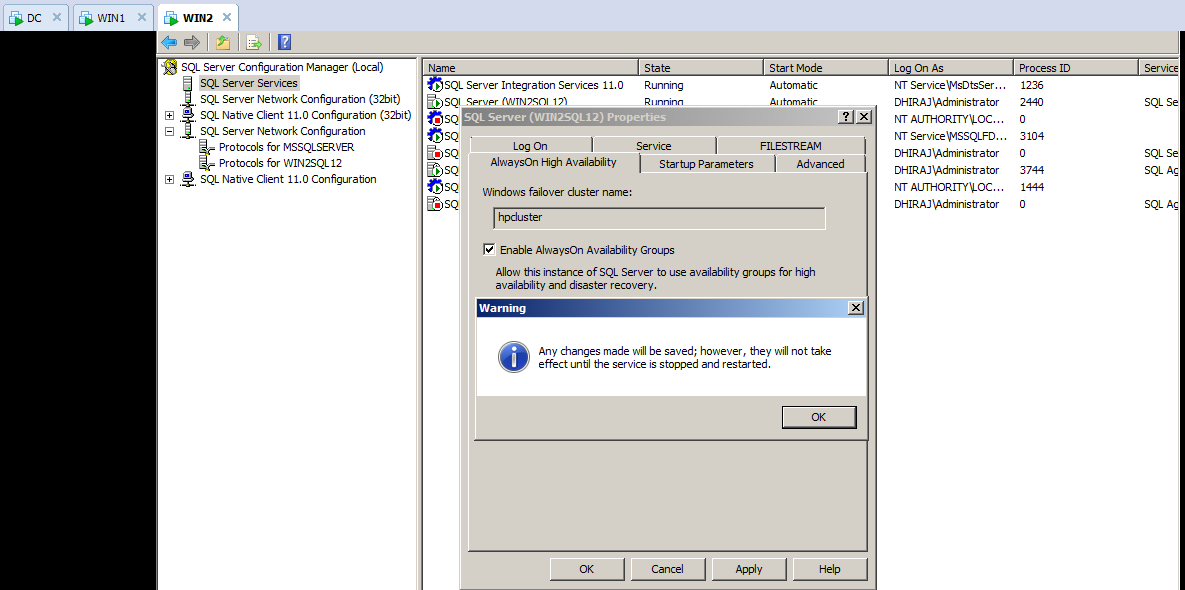The height and width of the screenshot is (590, 1185).
Task: Collapse SQL Server Network Configuration
Action: [x=169, y=131]
